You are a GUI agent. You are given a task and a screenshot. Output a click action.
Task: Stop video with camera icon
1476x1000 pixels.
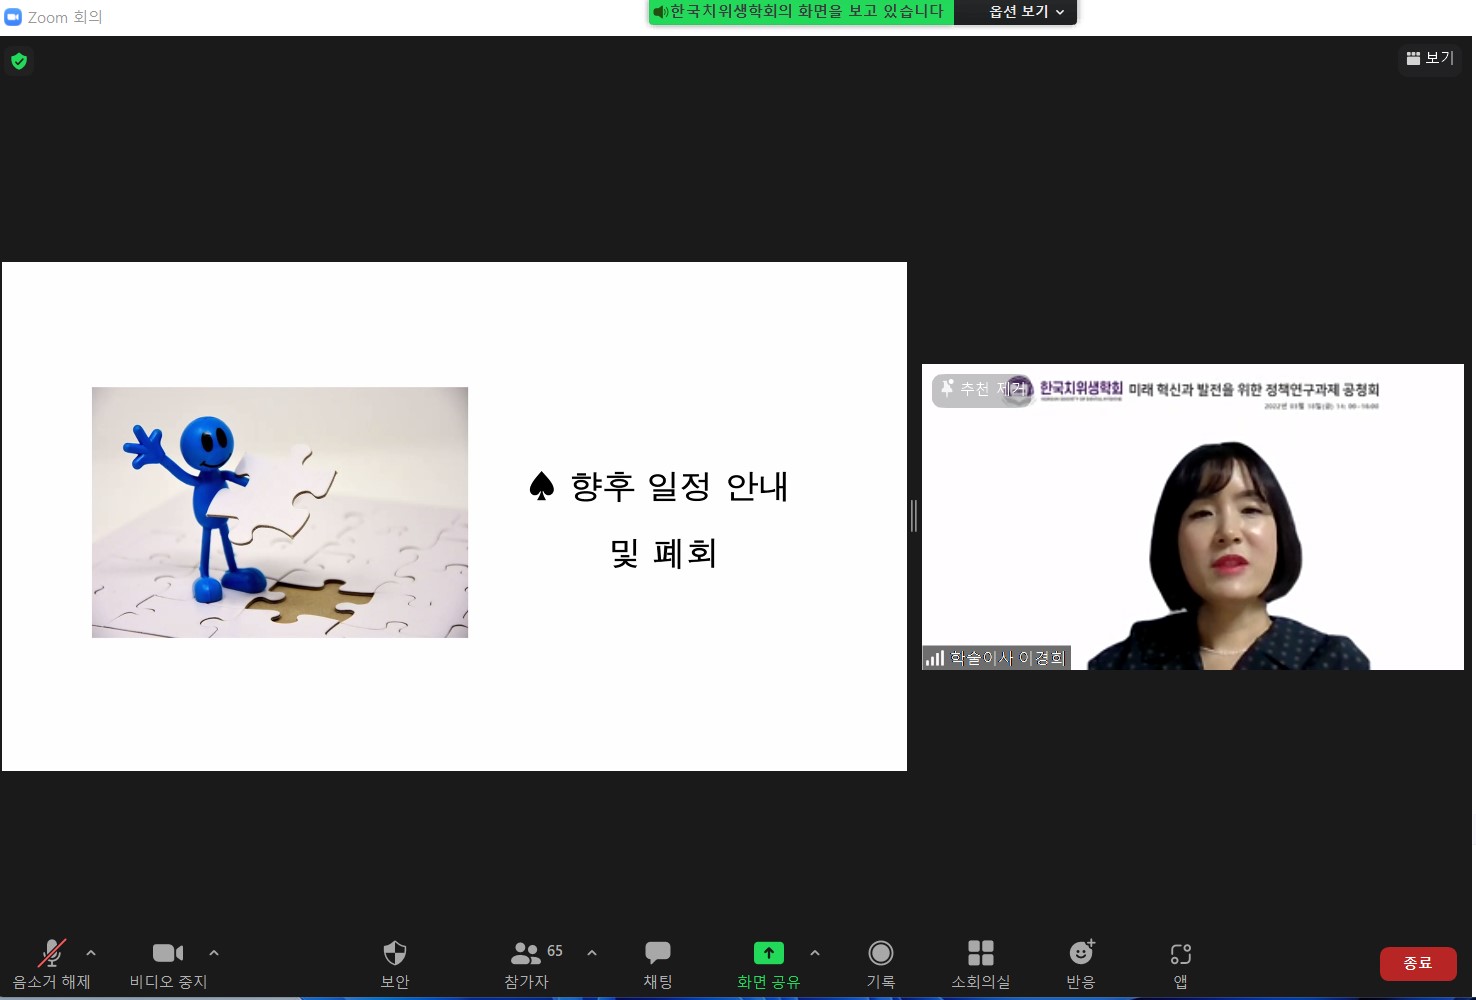click(x=168, y=964)
